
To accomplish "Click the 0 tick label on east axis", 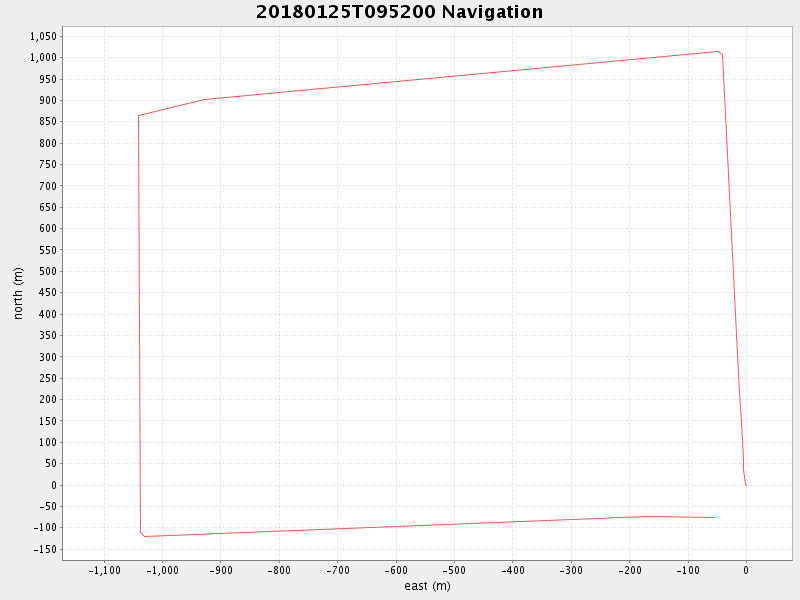I will click(745, 570).
